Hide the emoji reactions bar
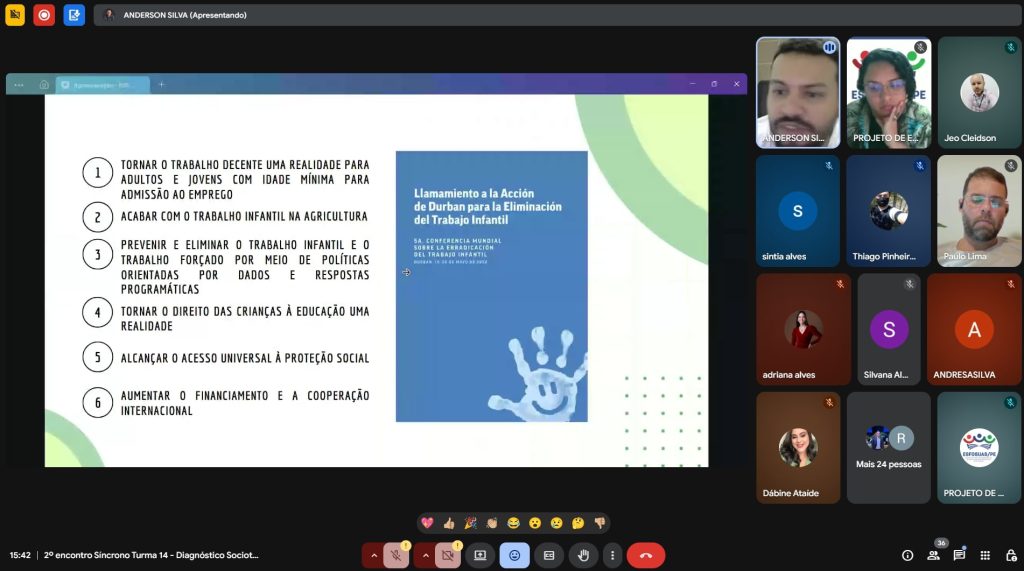This screenshot has width=1024, height=571. coord(514,555)
